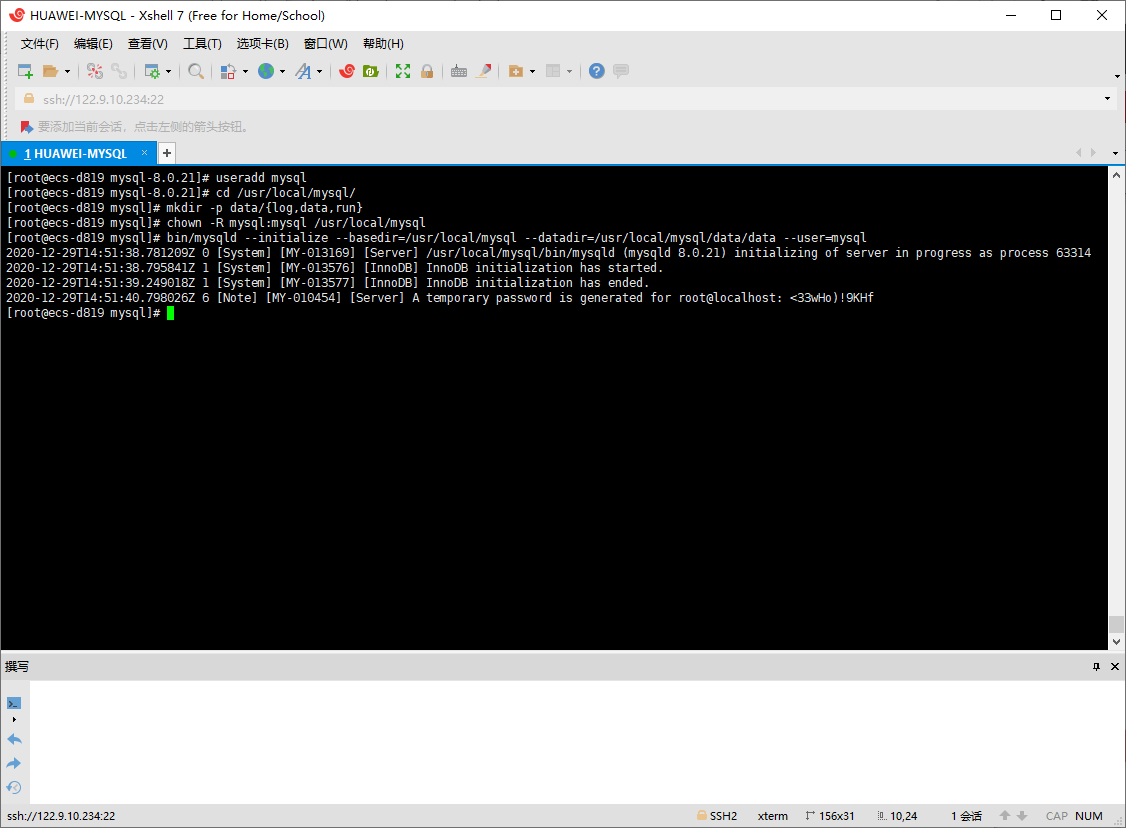Screen dimensions: 1126x828
Task: Open the Sessions folder icon
Action: tap(50, 71)
